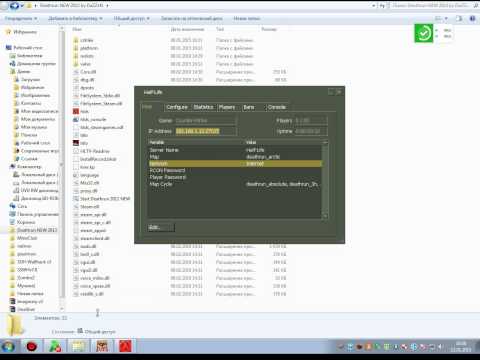Viewport: 480px width, 360px height.
Task: Click the red round taskbar icon
Action: pyautogui.click(x=32, y=347)
